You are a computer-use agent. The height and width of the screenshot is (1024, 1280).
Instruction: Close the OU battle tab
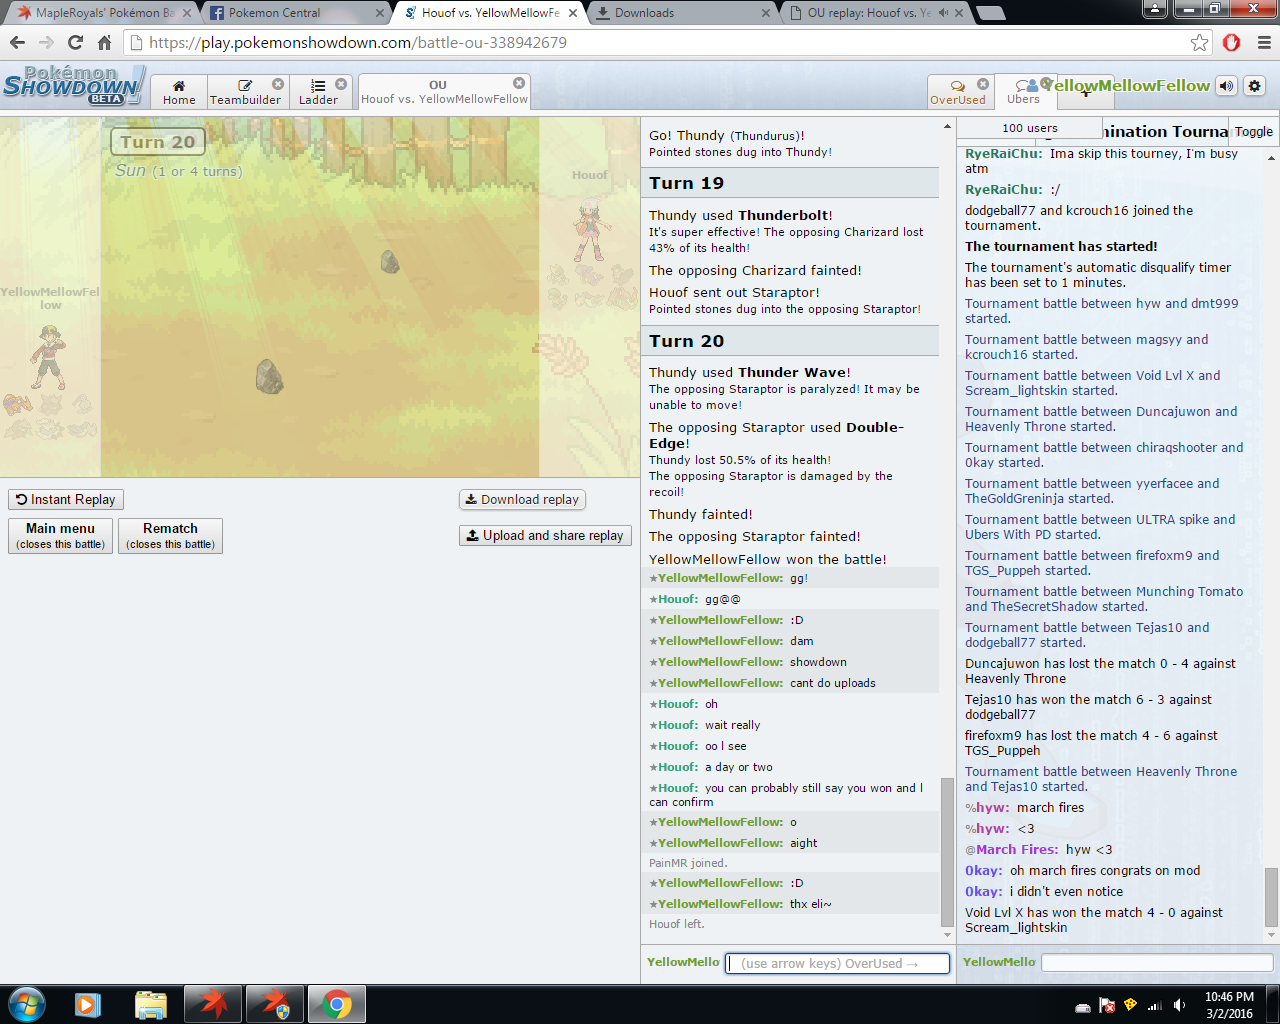(519, 83)
